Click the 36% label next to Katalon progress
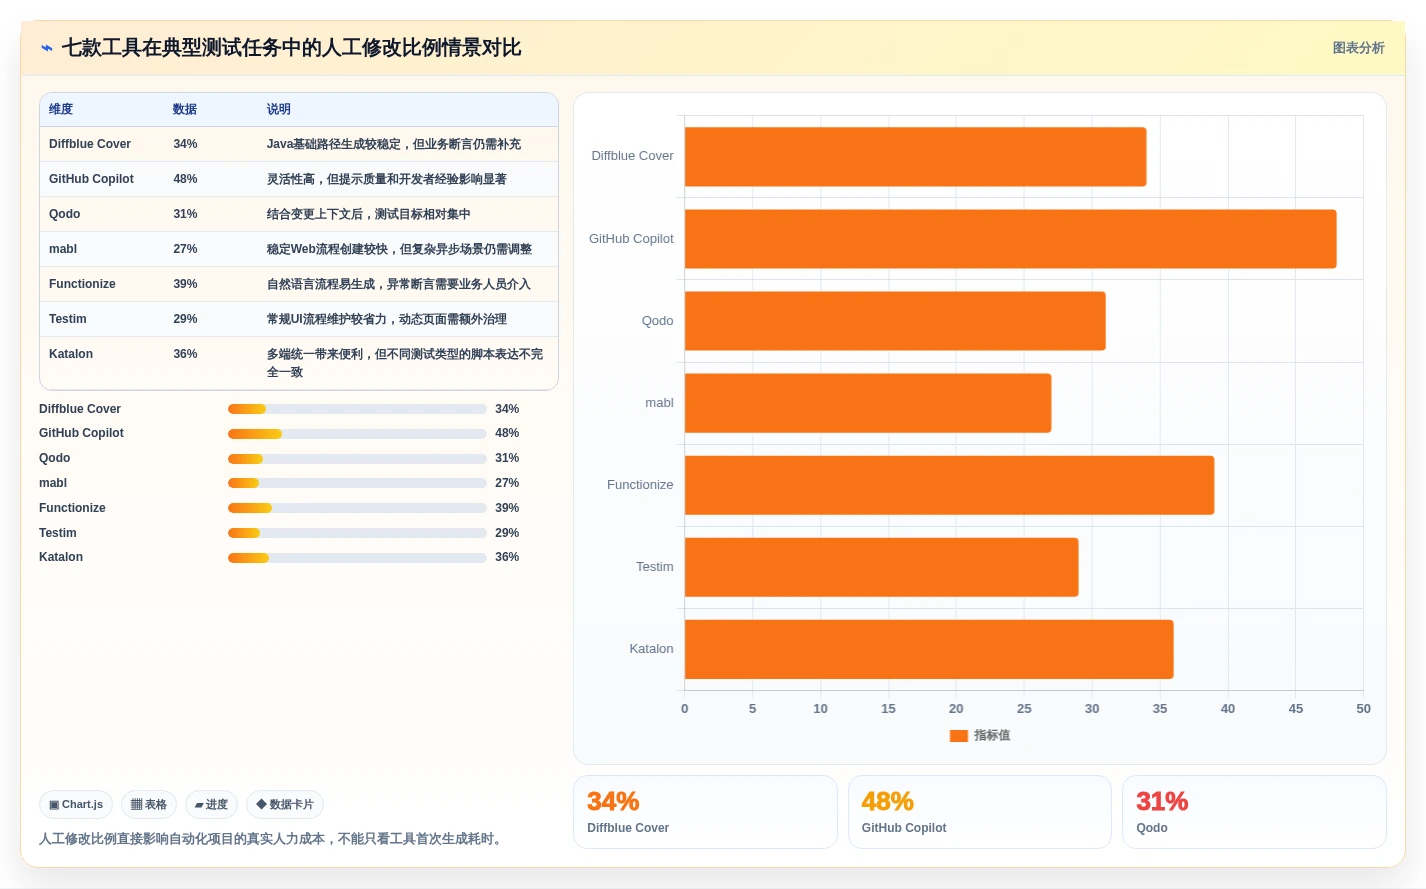This screenshot has width=1426, height=889. pos(507,557)
